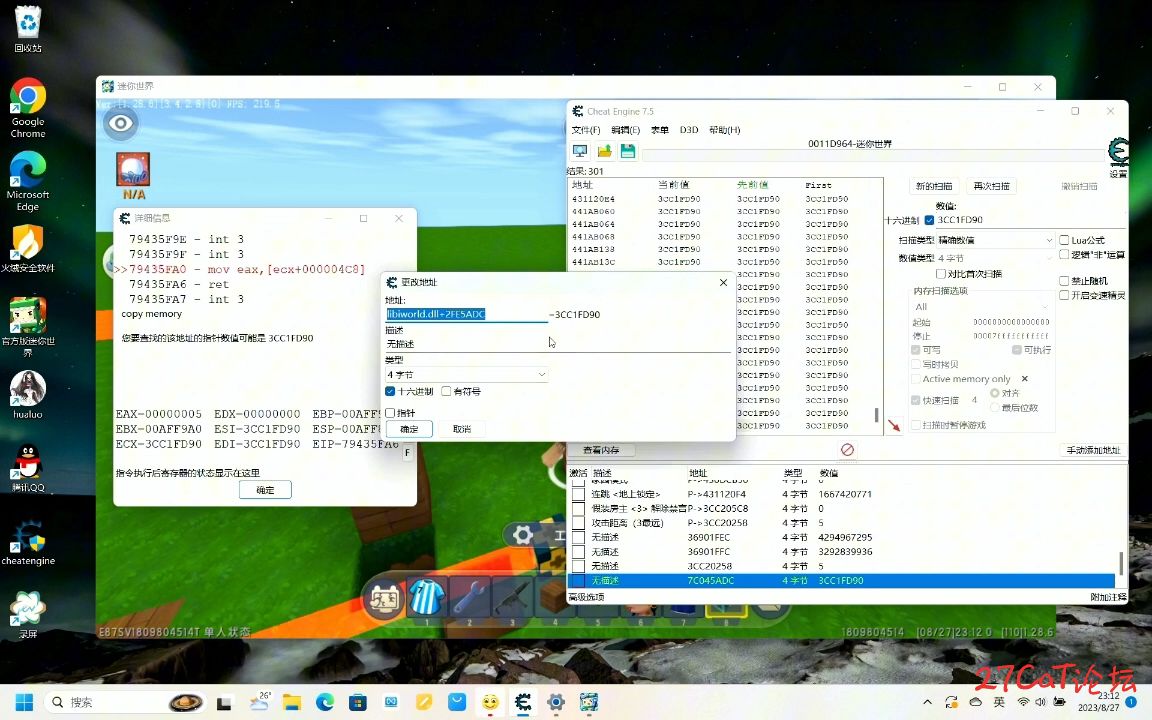Open the process list monitor icon in Cheat Engine
Image resolution: width=1152 pixels, height=720 pixels.
coord(580,151)
